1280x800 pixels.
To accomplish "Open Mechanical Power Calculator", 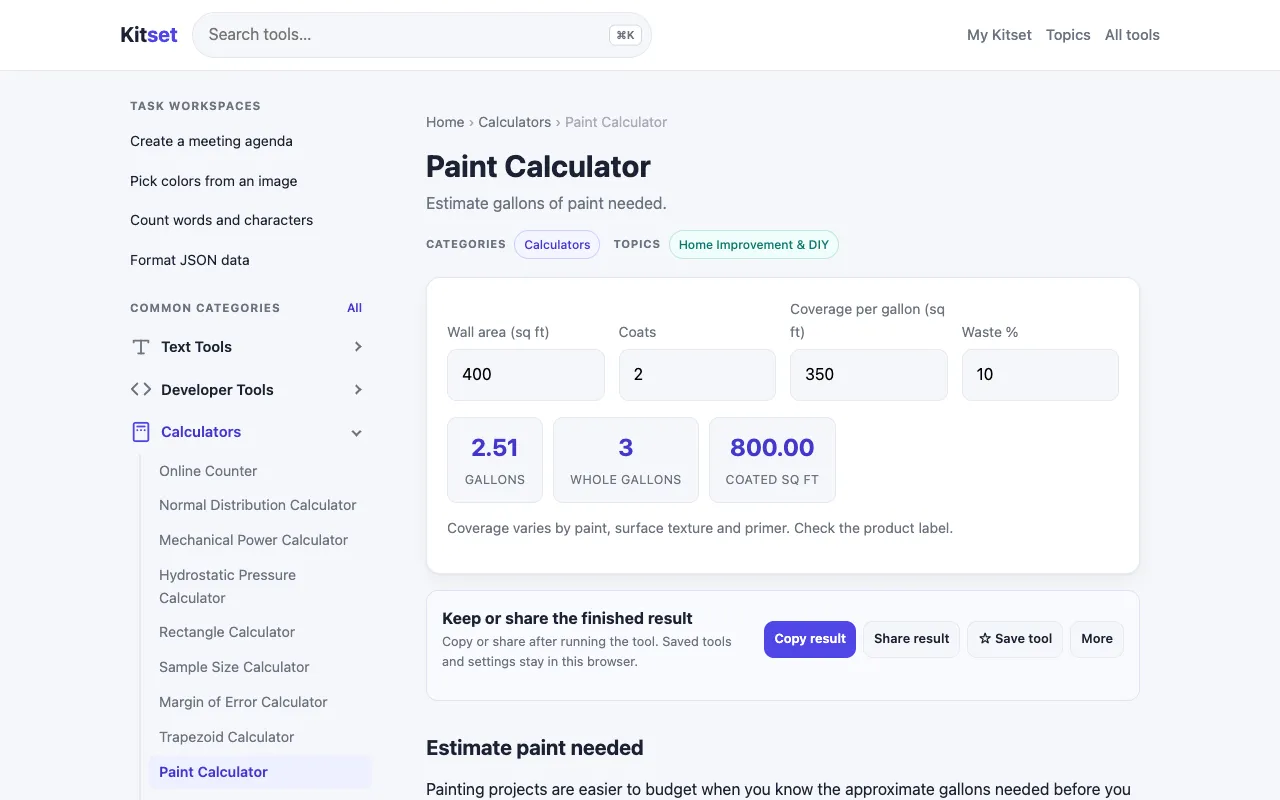I will (x=253, y=540).
